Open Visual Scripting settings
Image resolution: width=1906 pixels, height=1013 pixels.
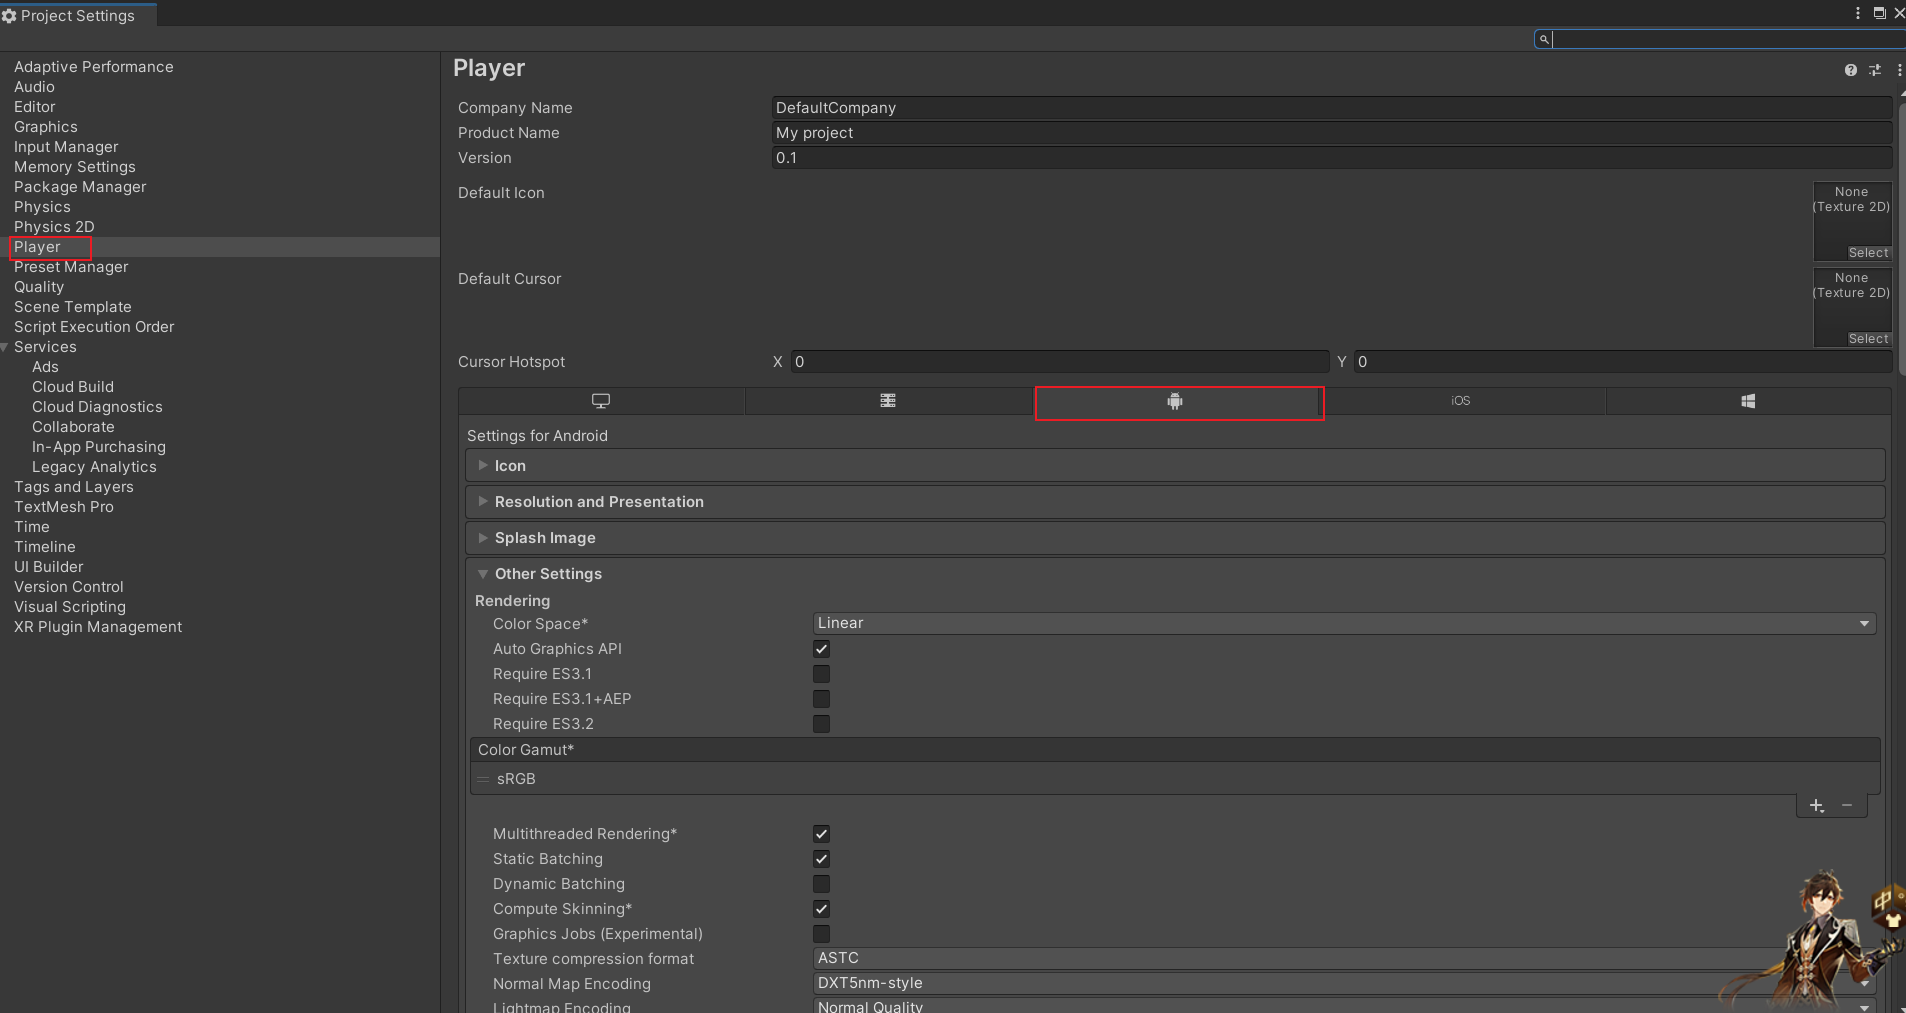coord(70,607)
